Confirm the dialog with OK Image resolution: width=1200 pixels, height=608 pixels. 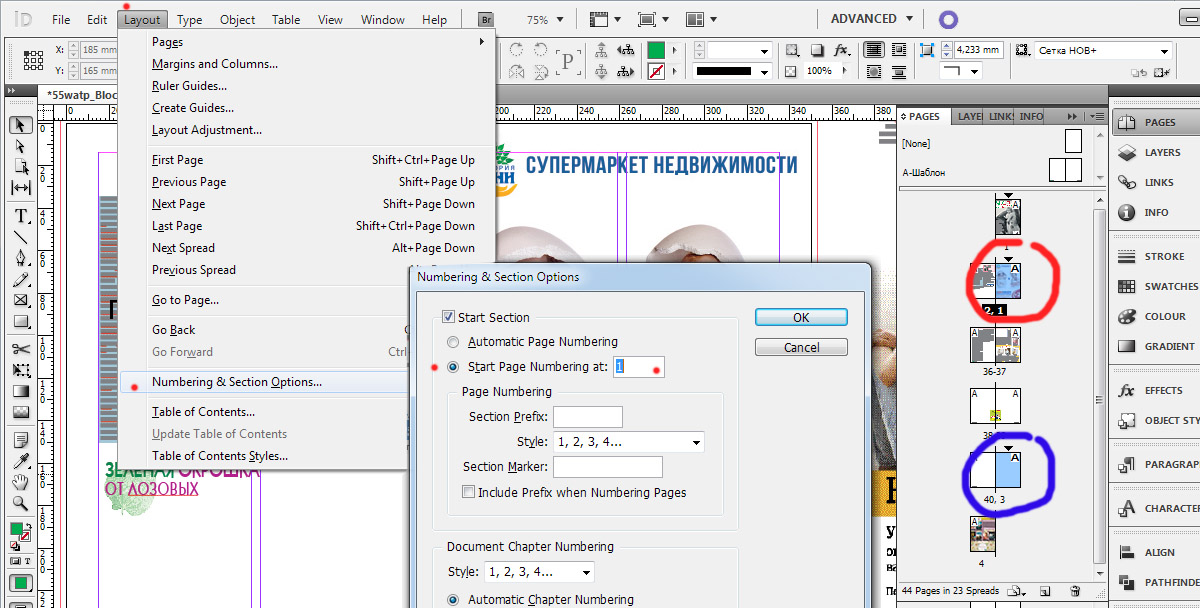[x=801, y=317]
